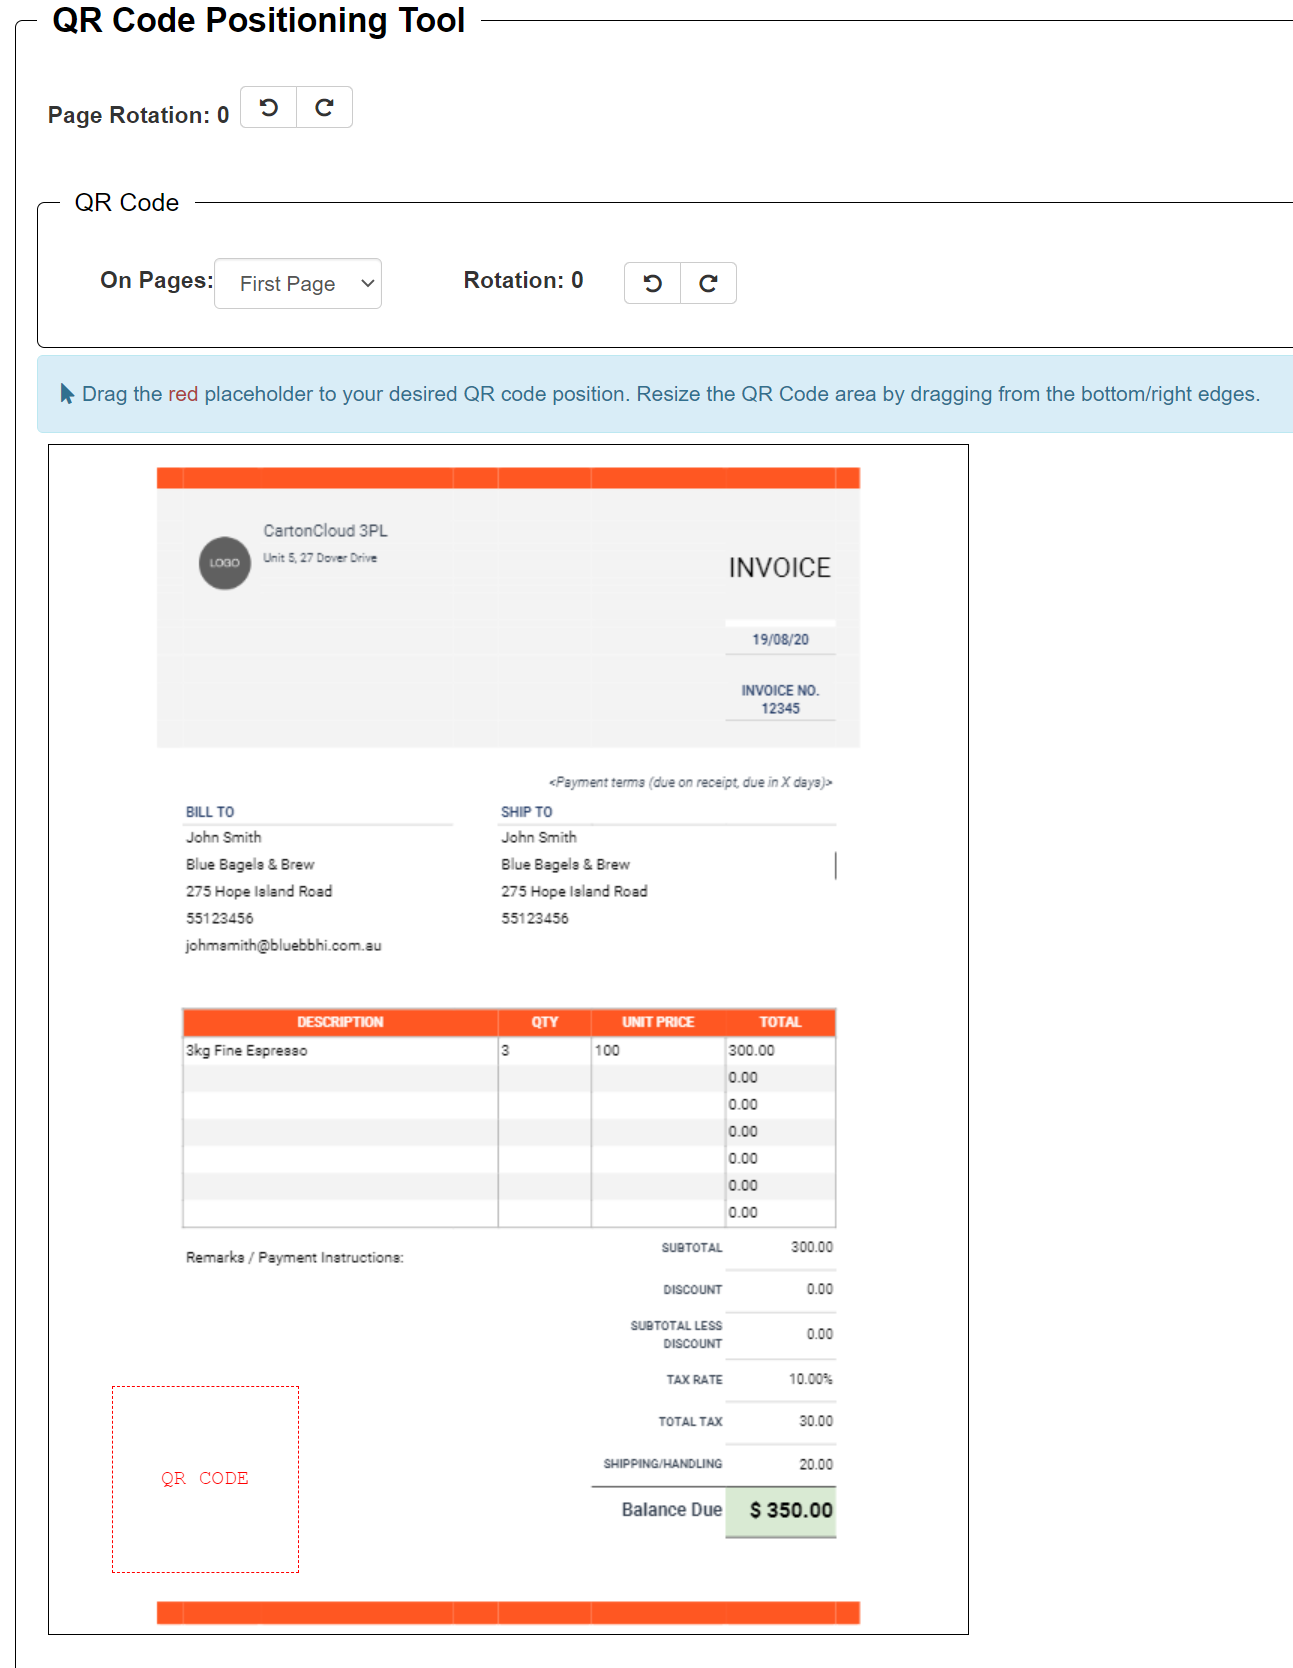The width and height of the screenshot is (1293, 1668).
Task: Click CartonCloud 3PL company name
Action: (326, 531)
